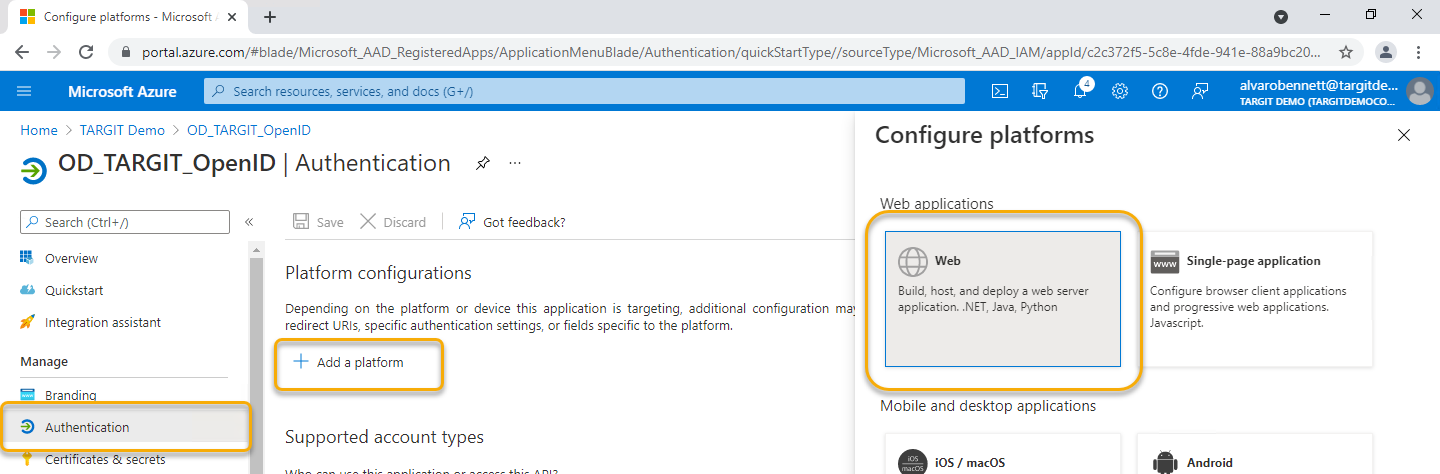Close the Configure platforms panel
Screen dimensions: 1440x474
pyautogui.click(x=1404, y=135)
